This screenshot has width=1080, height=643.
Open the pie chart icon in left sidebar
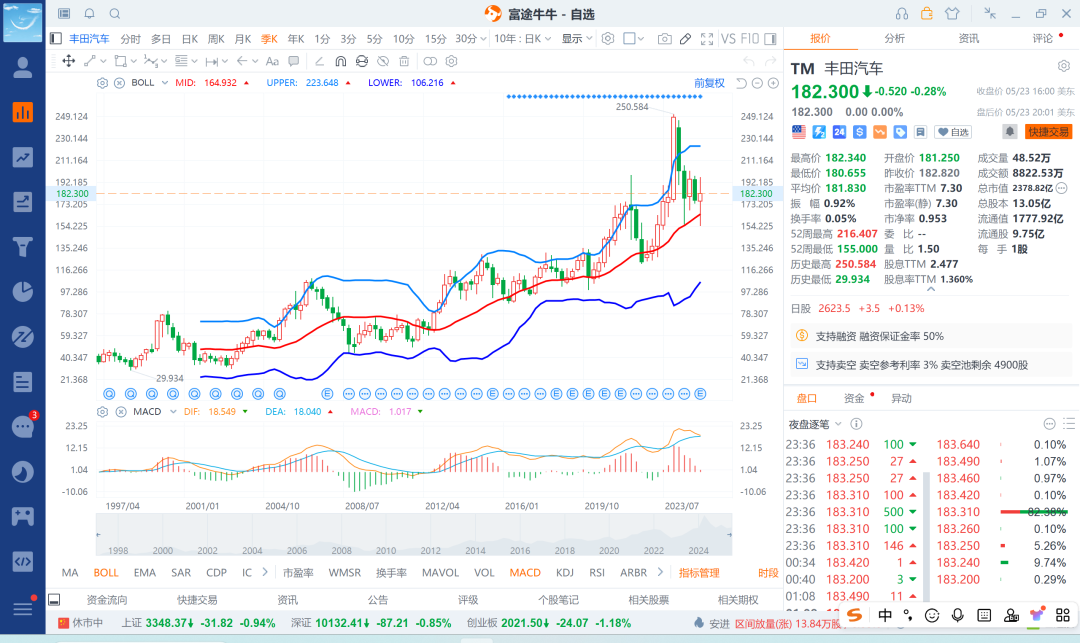(x=23, y=292)
